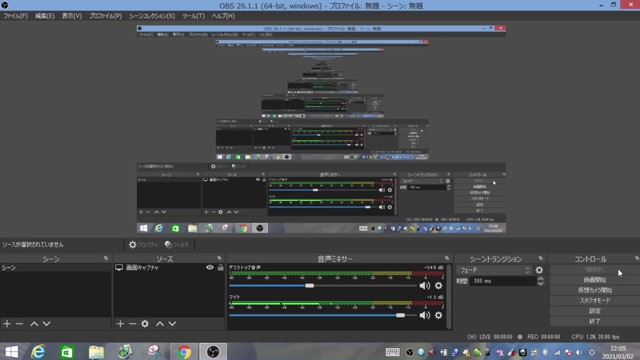Add a new source with plus icon
640x360 pixels.
[x=120, y=324]
